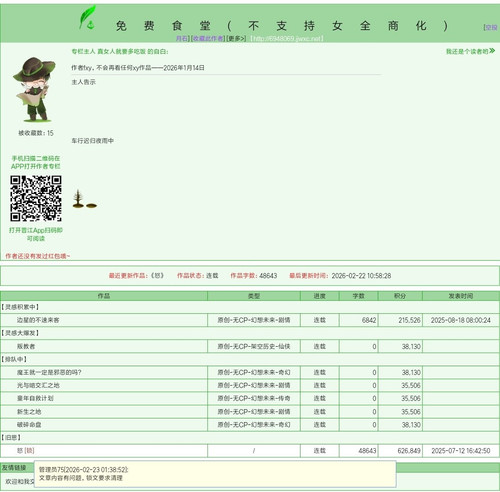This screenshot has height=492, width=500.
Task: Click the genre 原创-无CP-幻想未来-传奇
Action: click(254, 398)
